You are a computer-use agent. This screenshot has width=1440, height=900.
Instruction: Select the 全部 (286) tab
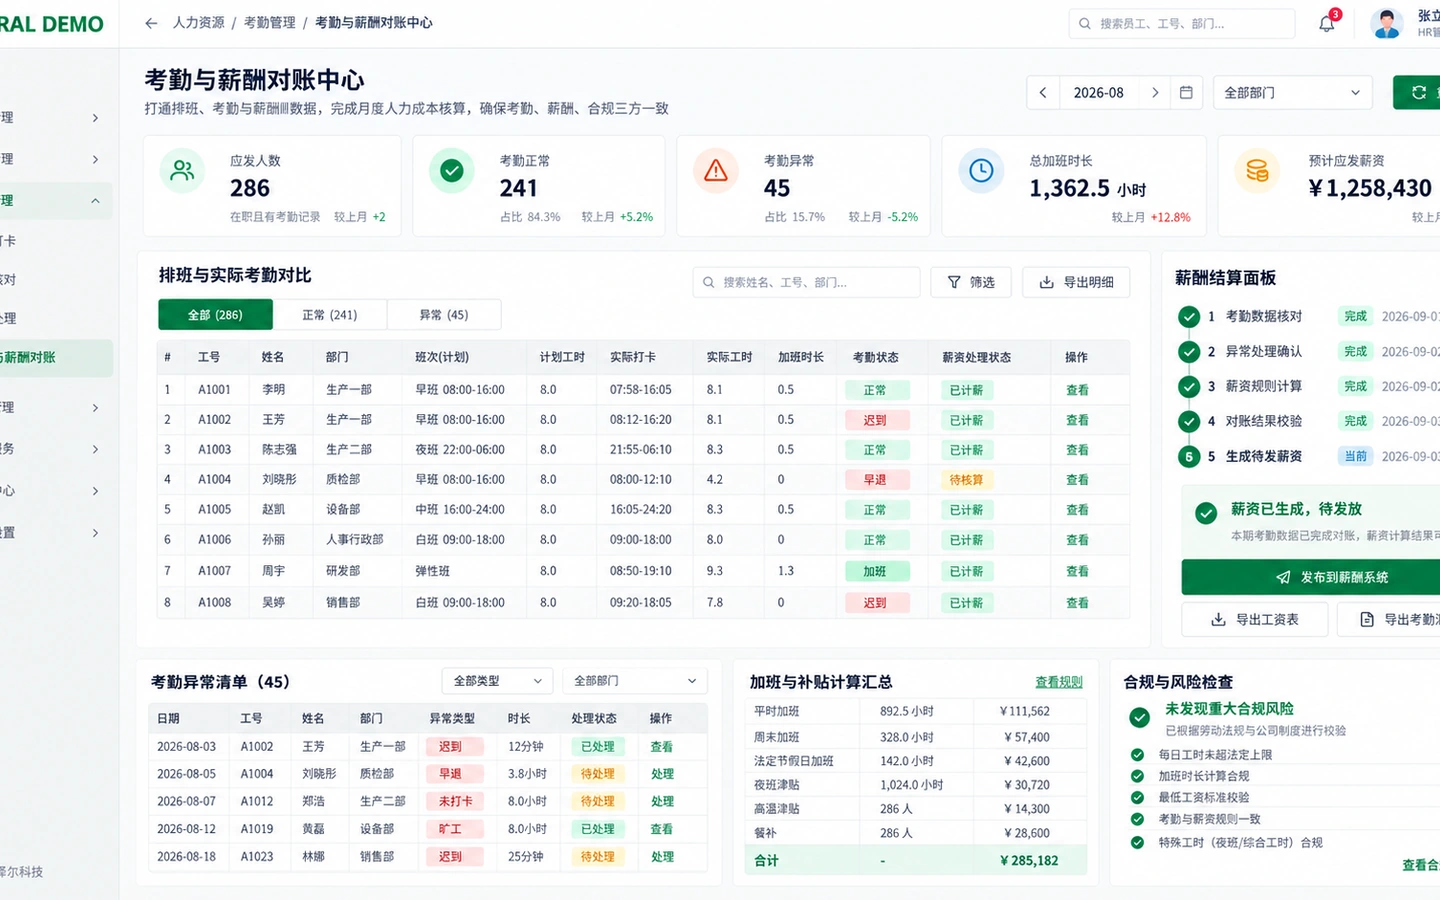pos(215,315)
